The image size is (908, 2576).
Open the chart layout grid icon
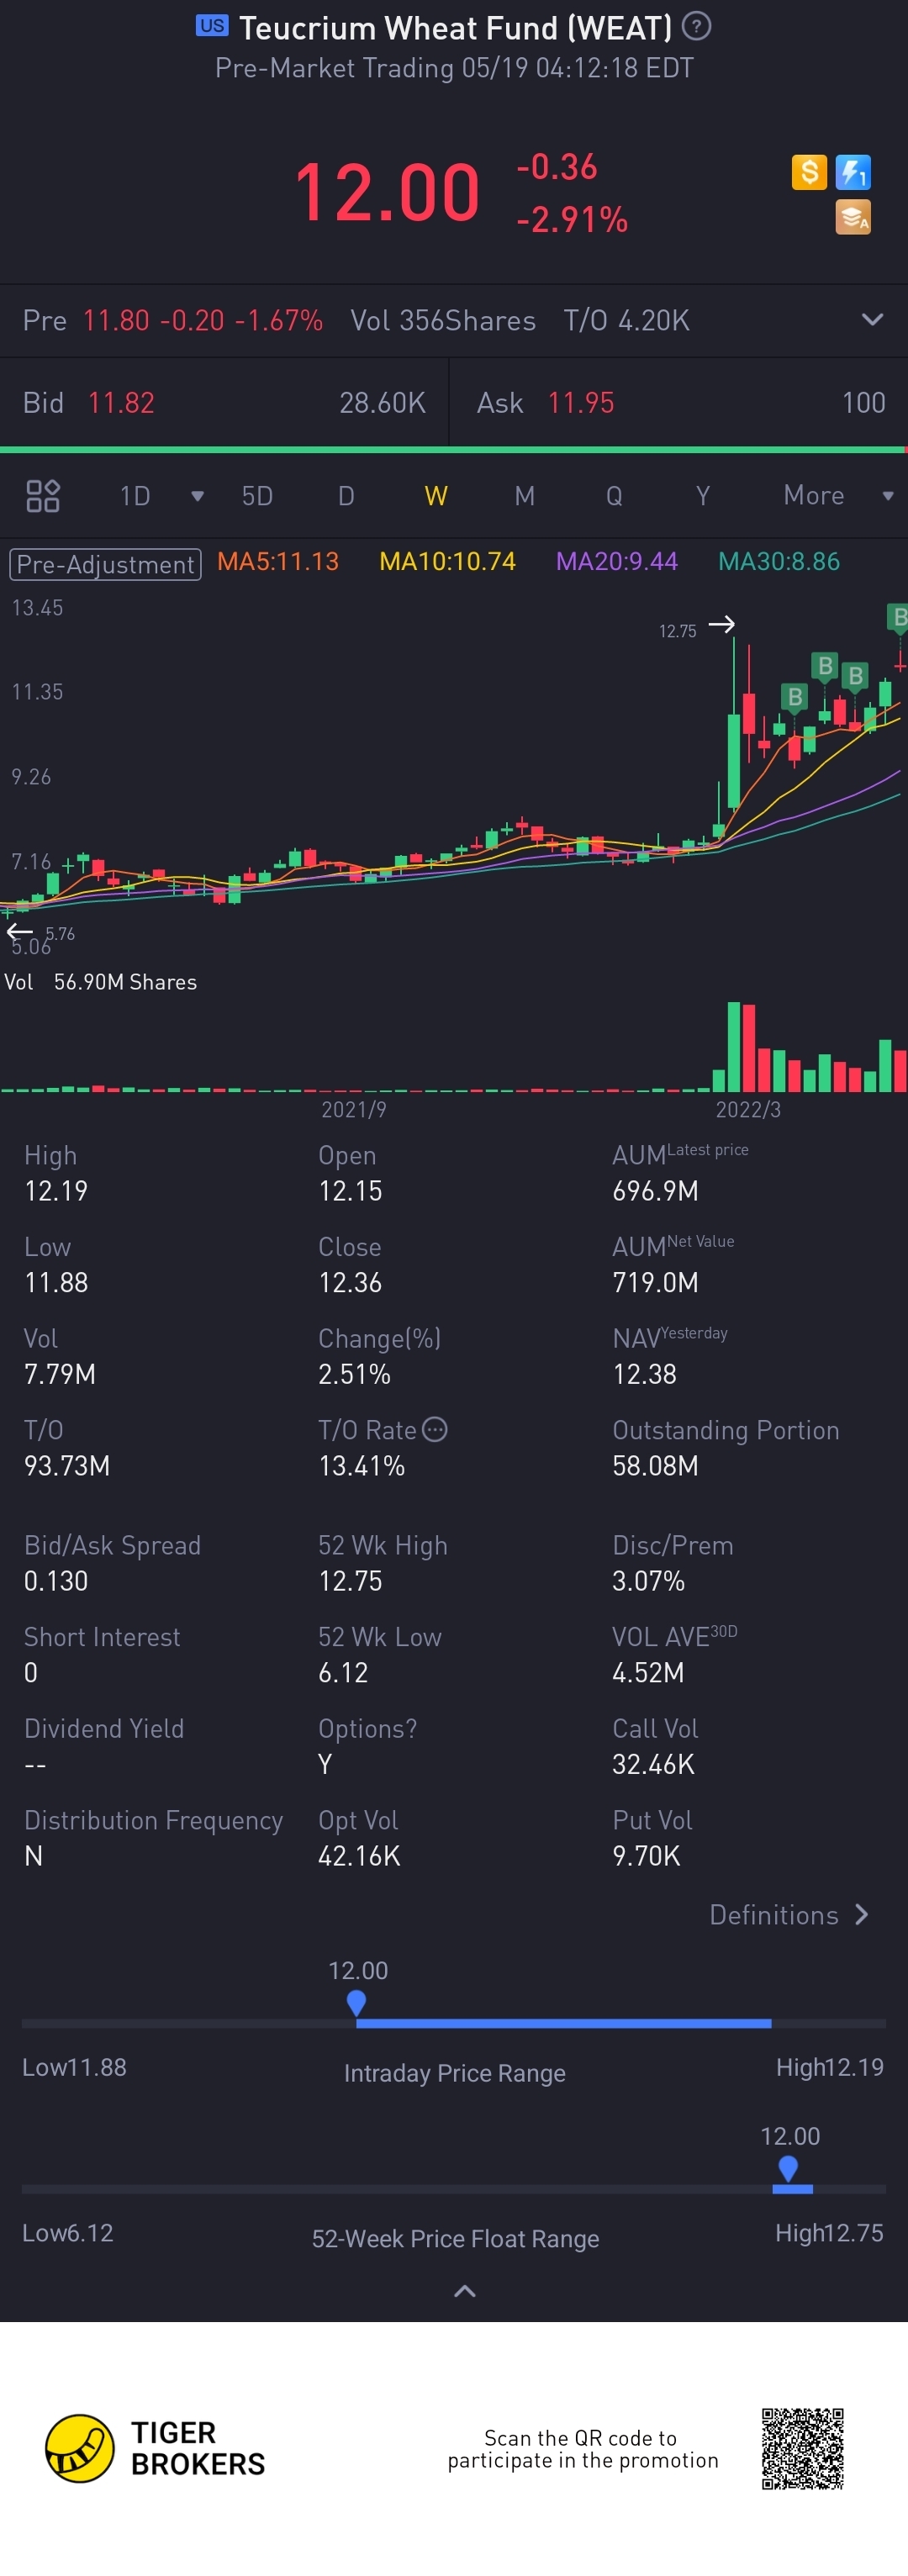pyautogui.click(x=43, y=496)
